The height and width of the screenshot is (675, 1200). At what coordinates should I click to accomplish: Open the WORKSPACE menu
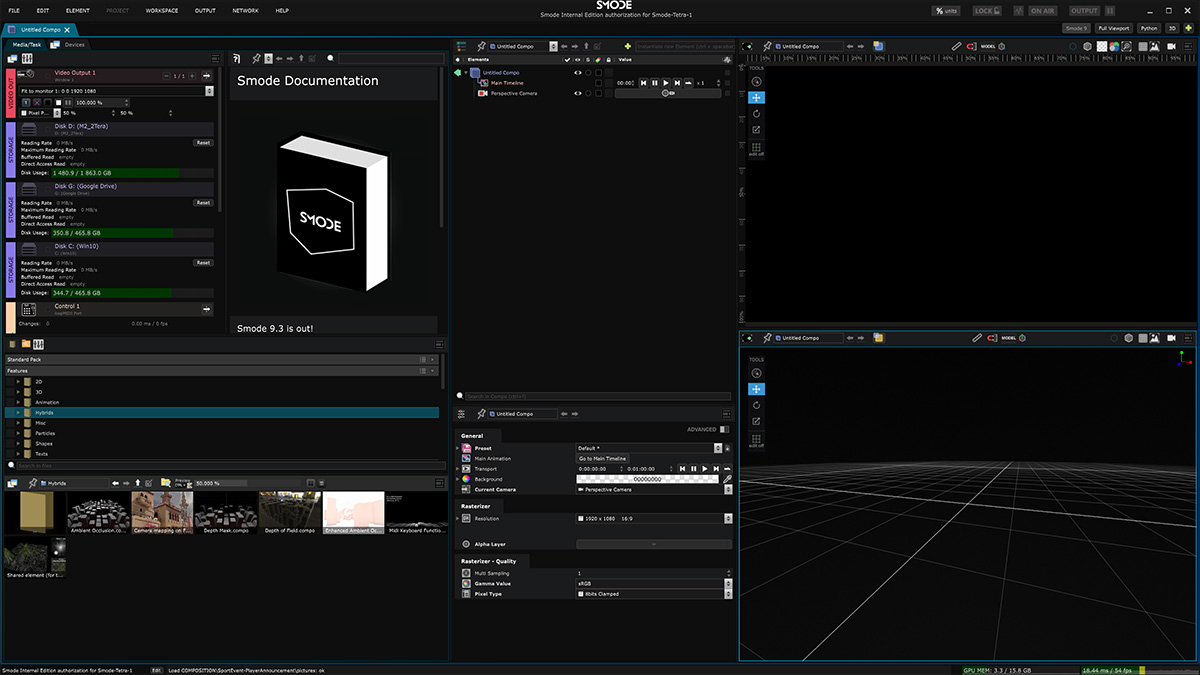click(162, 10)
